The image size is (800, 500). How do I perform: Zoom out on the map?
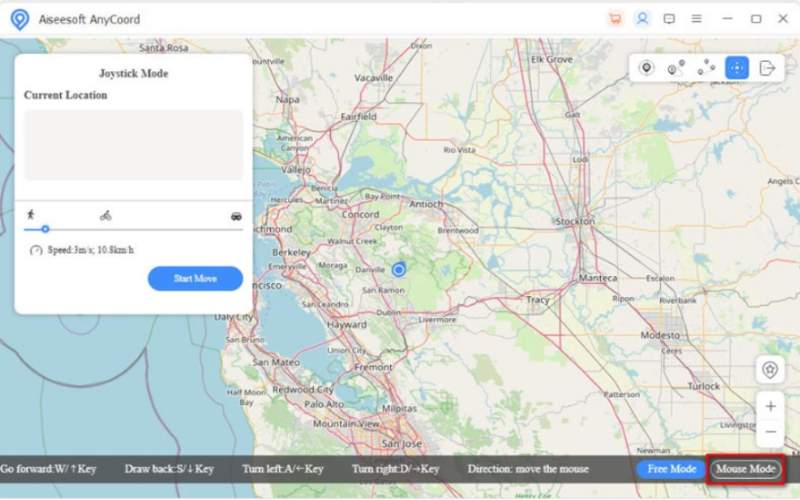point(770,432)
